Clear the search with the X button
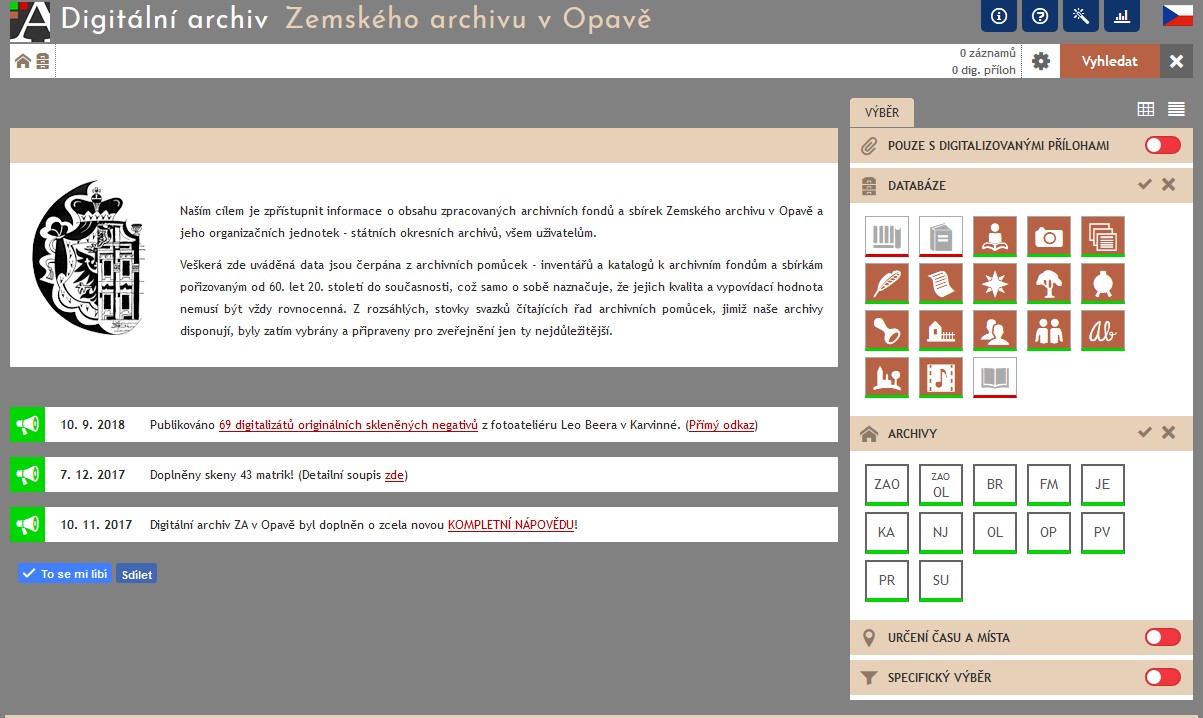 click(1177, 61)
